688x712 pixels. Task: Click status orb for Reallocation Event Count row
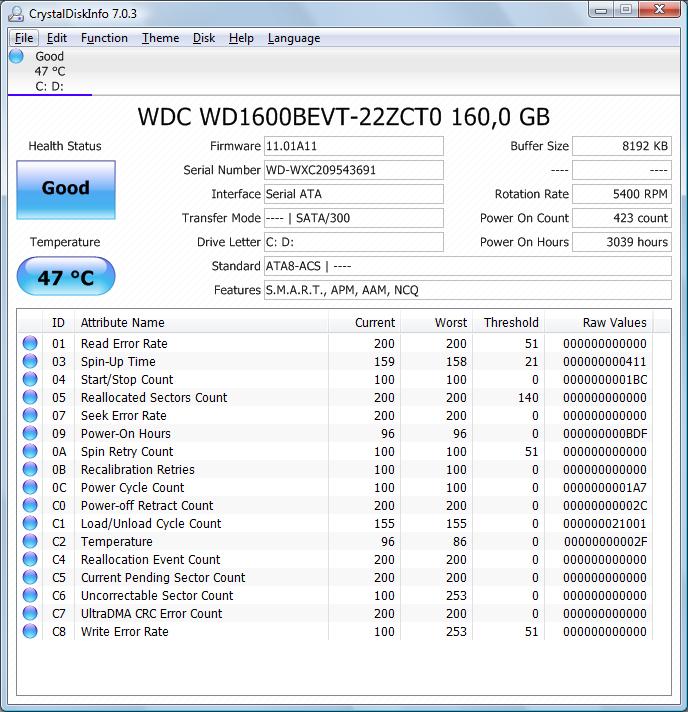pos(30,559)
